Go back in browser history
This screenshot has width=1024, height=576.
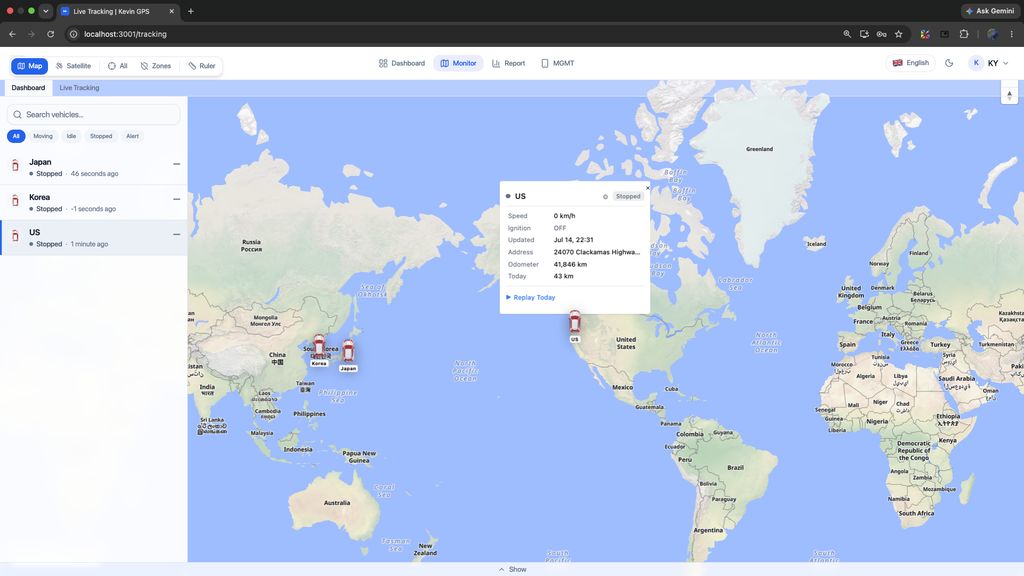point(12,34)
